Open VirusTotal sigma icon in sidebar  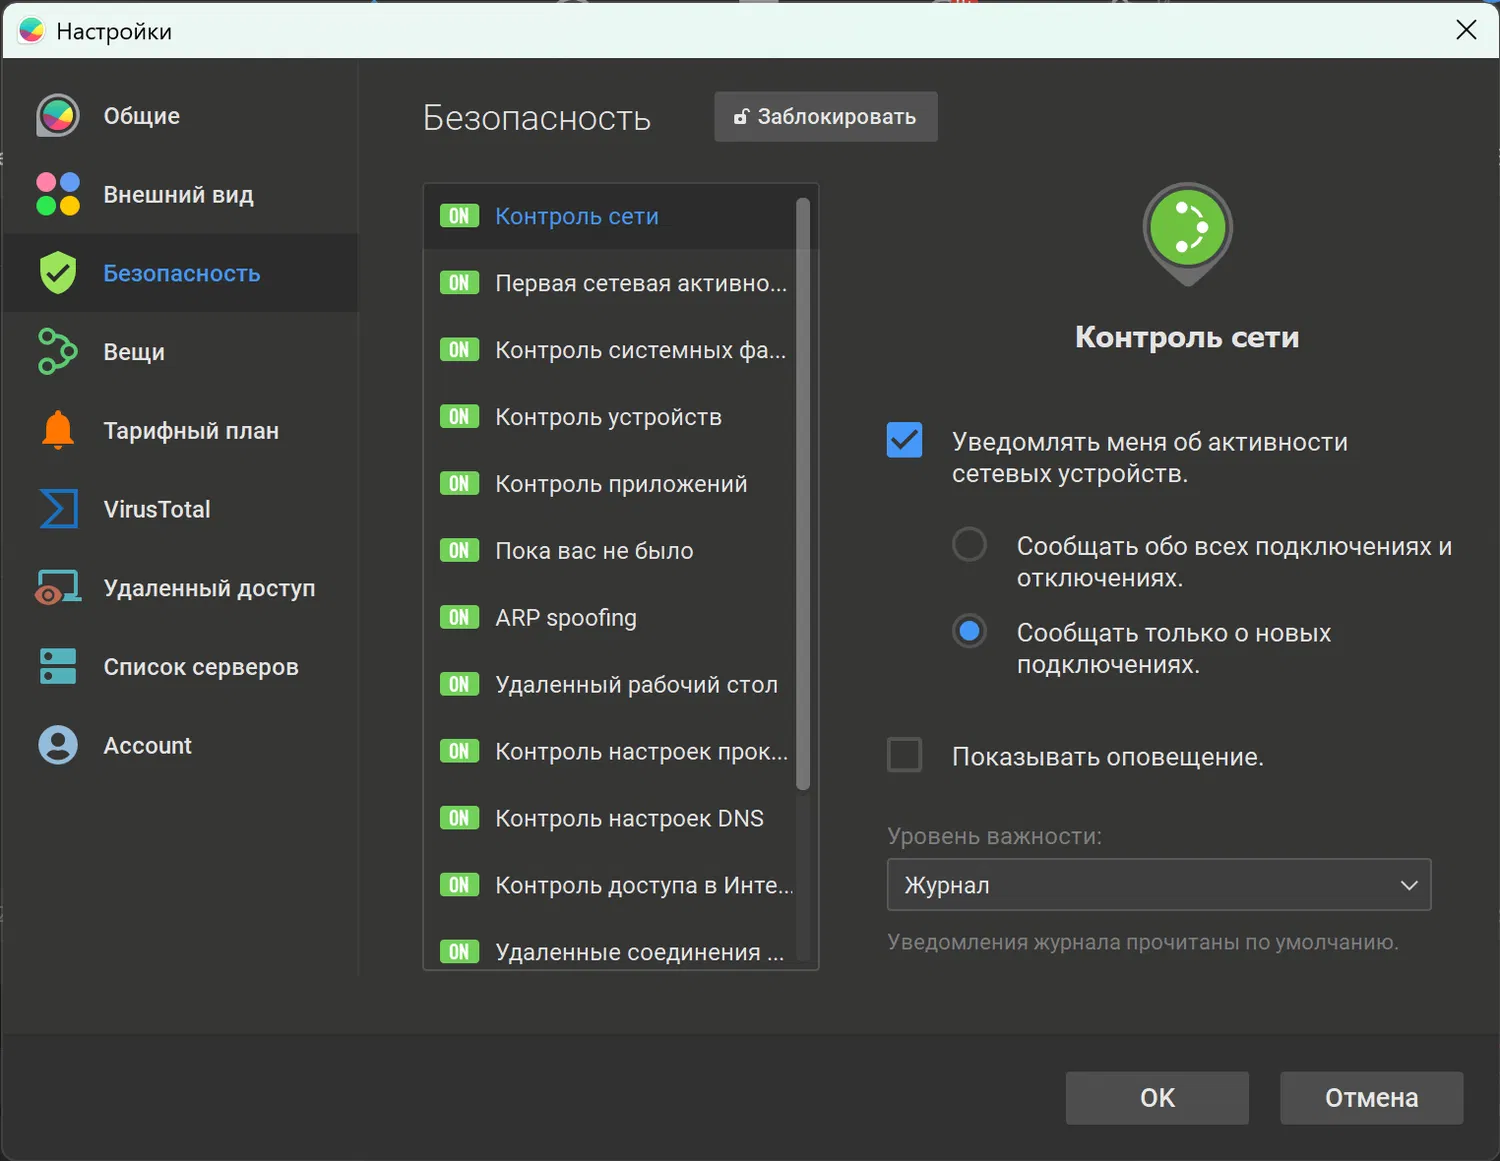coord(58,509)
